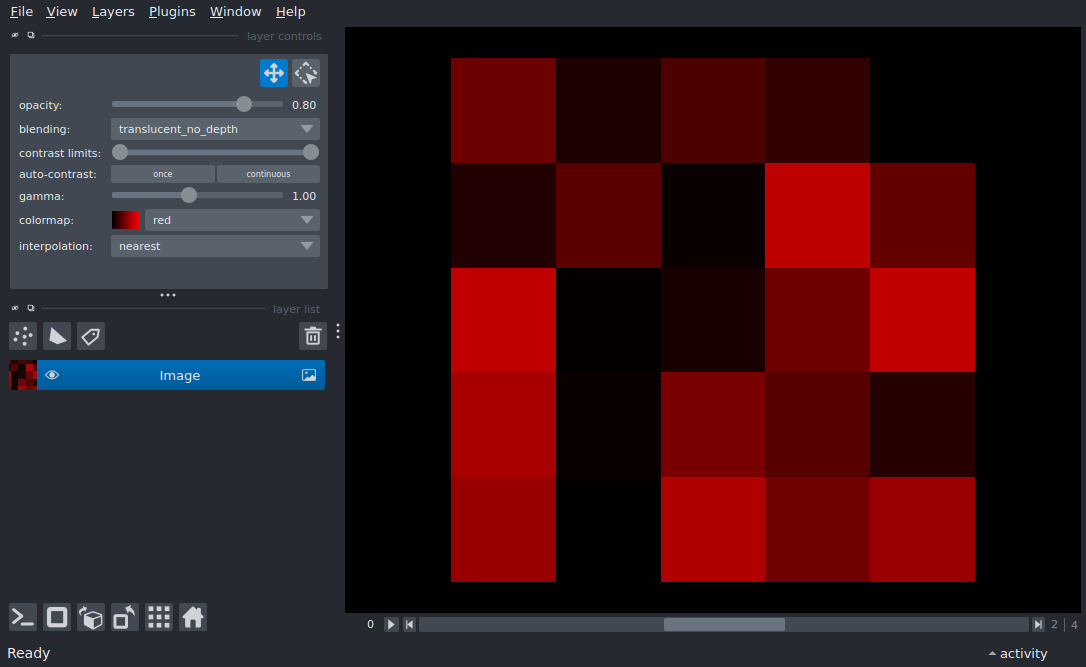The height and width of the screenshot is (667, 1086).
Task: Click the Image layer thumbnail
Action: coord(23,375)
